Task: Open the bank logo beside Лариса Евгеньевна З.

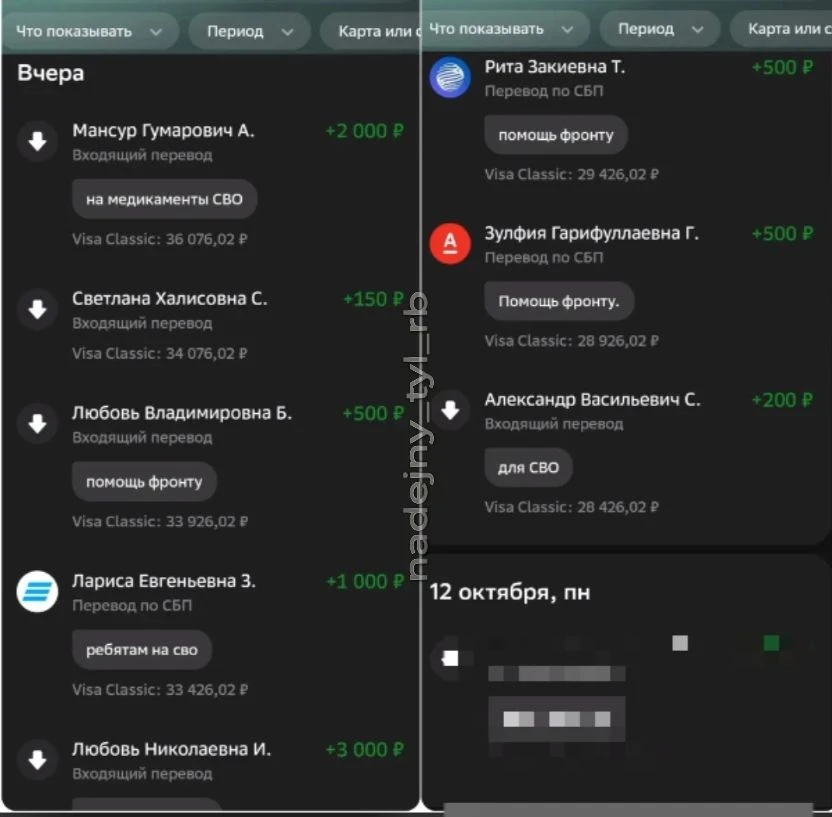Action: click(x=37, y=592)
